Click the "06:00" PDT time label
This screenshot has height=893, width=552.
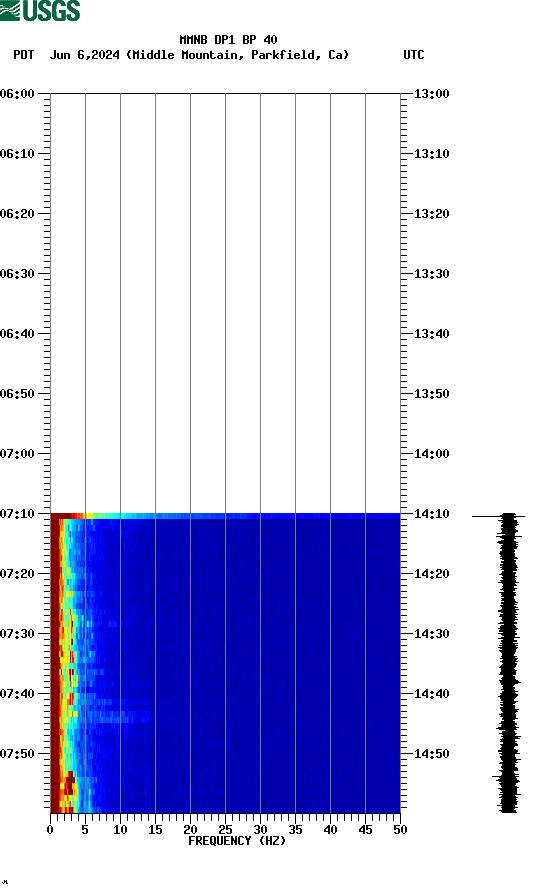coord(18,93)
